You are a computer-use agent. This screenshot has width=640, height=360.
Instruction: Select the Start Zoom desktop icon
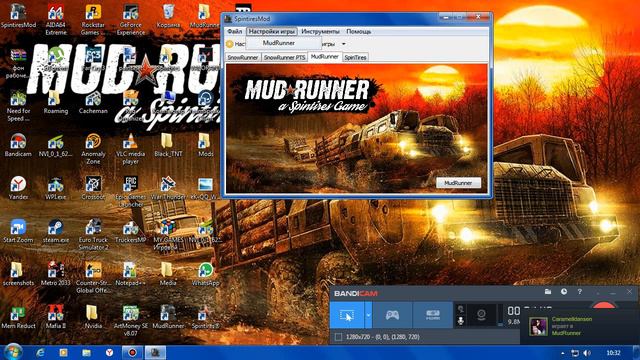click(18, 231)
